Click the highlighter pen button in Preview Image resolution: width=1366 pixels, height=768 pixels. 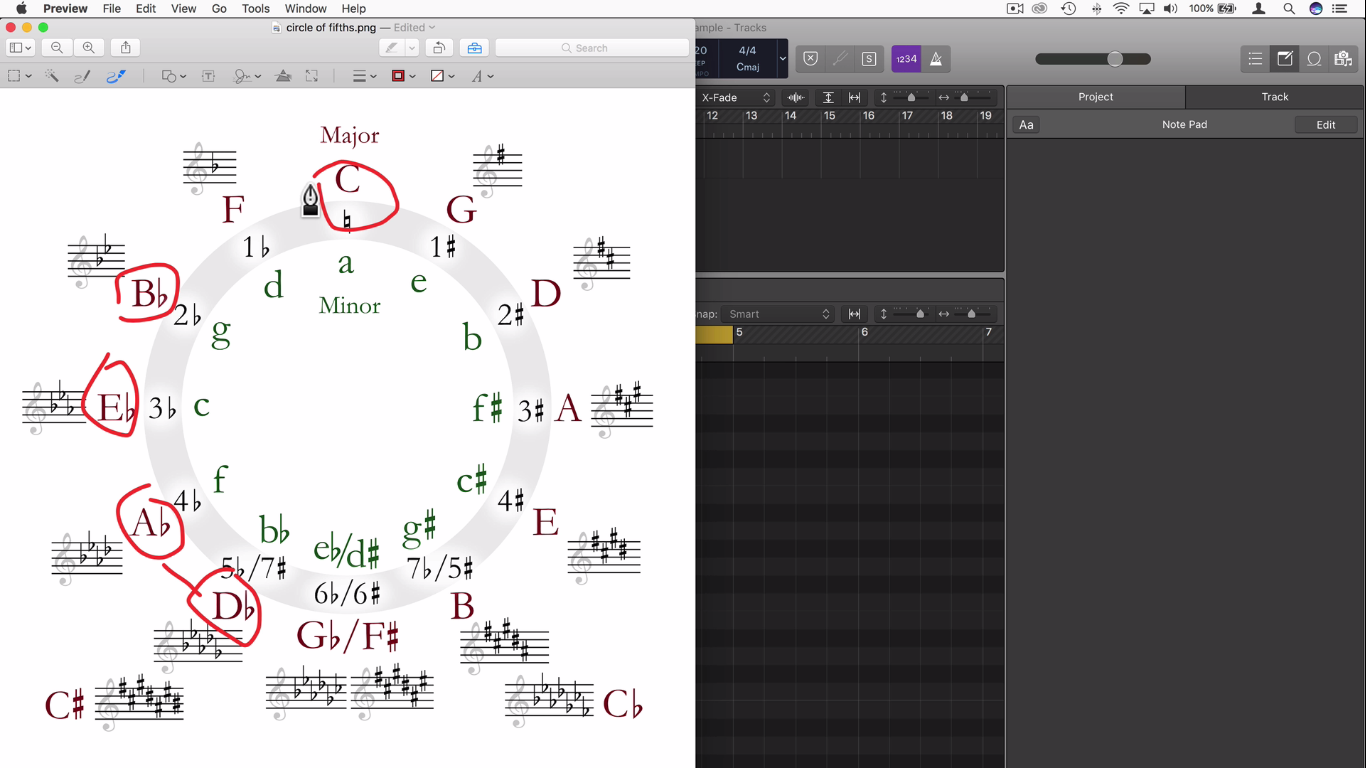pos(392,47)
